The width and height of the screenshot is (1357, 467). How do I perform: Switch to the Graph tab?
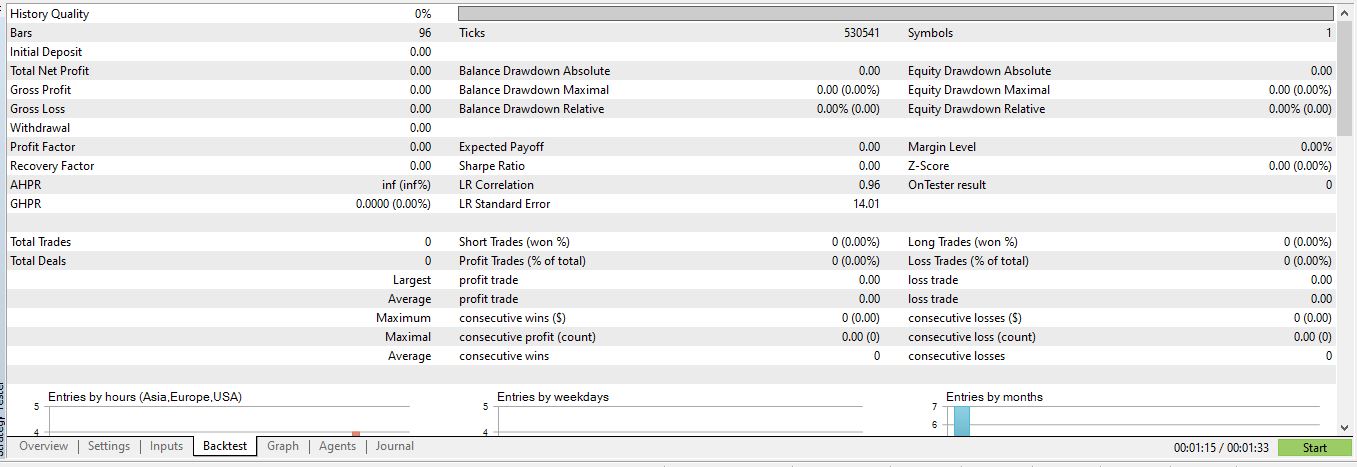click(283, 446)
